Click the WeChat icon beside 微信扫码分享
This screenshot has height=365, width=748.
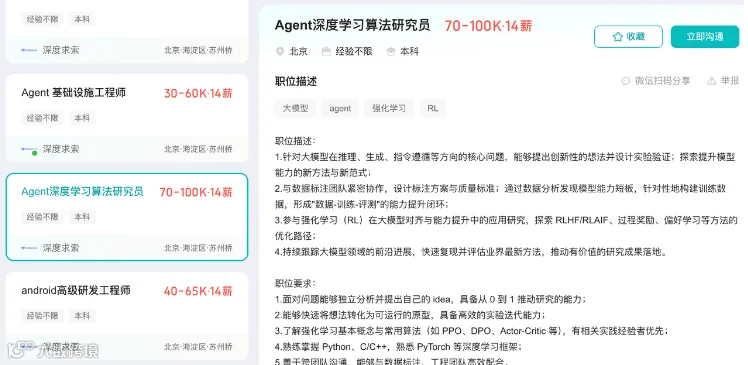click(626, 81)
